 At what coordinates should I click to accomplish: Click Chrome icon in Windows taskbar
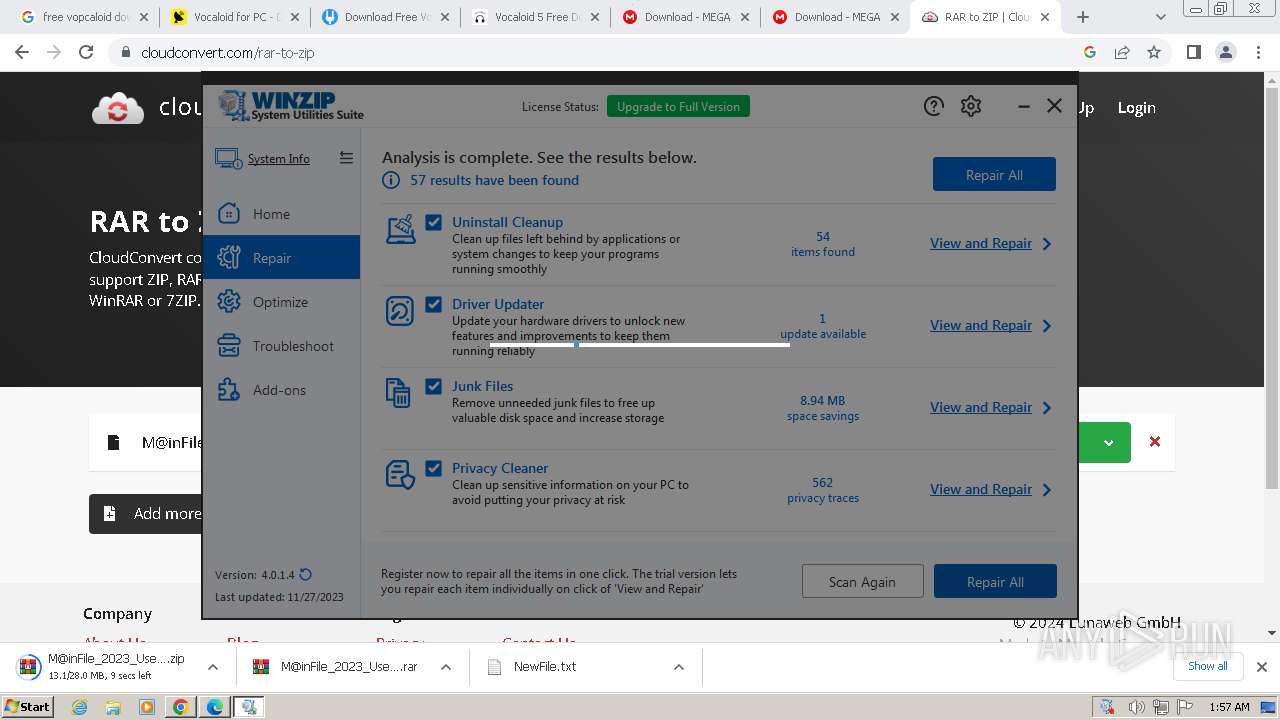[180, 707]
